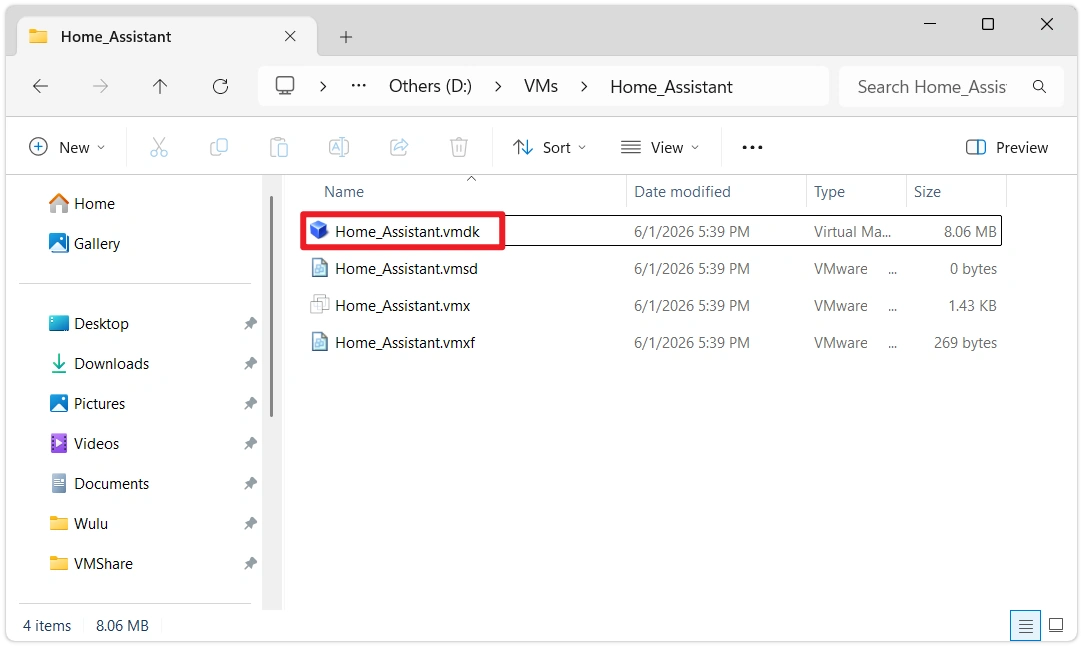Open Videos in quick access

click(85, 444)
